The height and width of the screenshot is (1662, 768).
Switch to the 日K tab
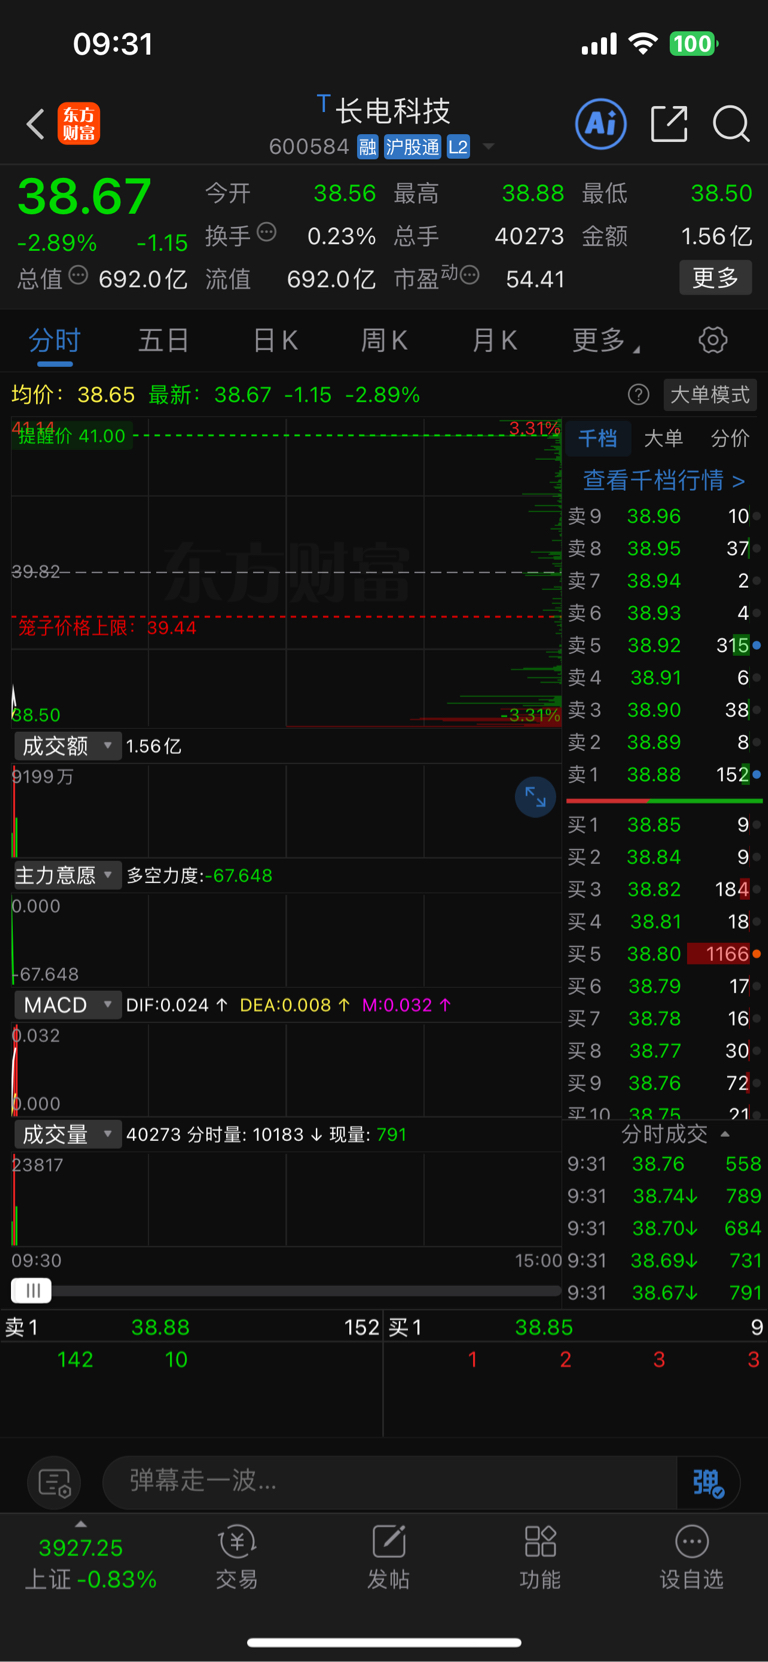tap(275, 341)
